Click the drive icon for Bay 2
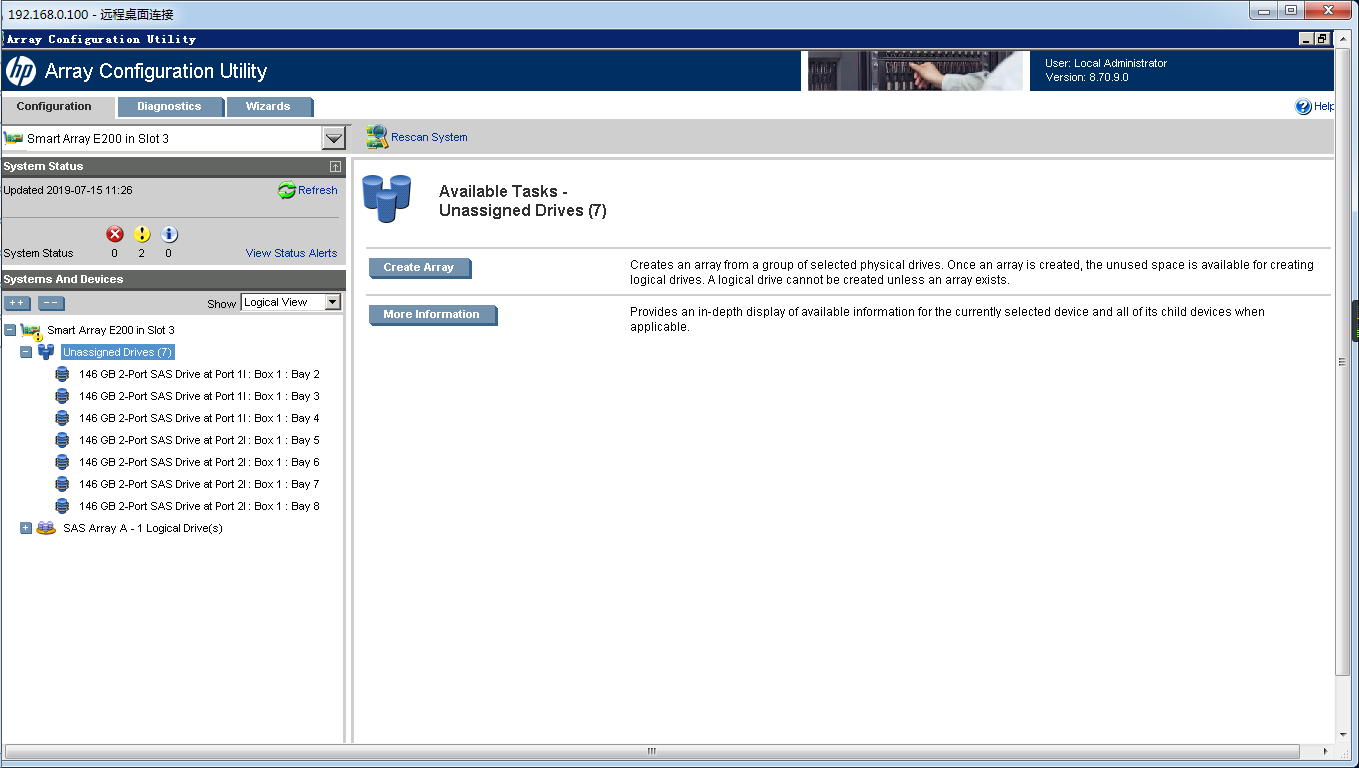 (x=62, y=374)
